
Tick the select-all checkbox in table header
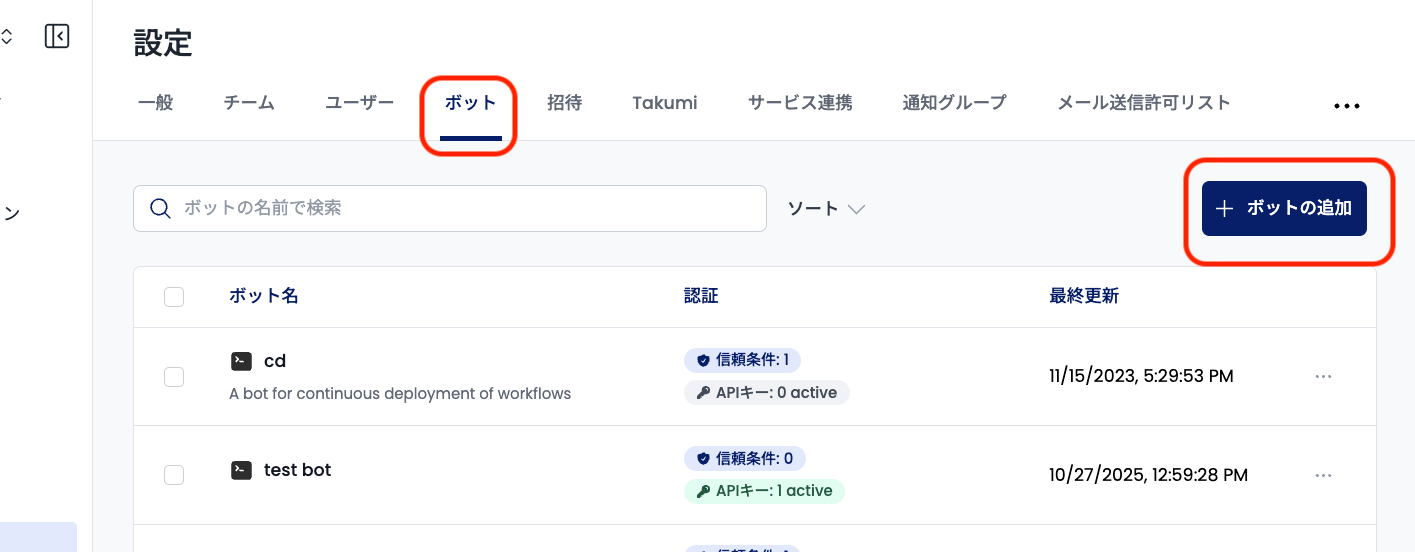(x=174, y=296)
